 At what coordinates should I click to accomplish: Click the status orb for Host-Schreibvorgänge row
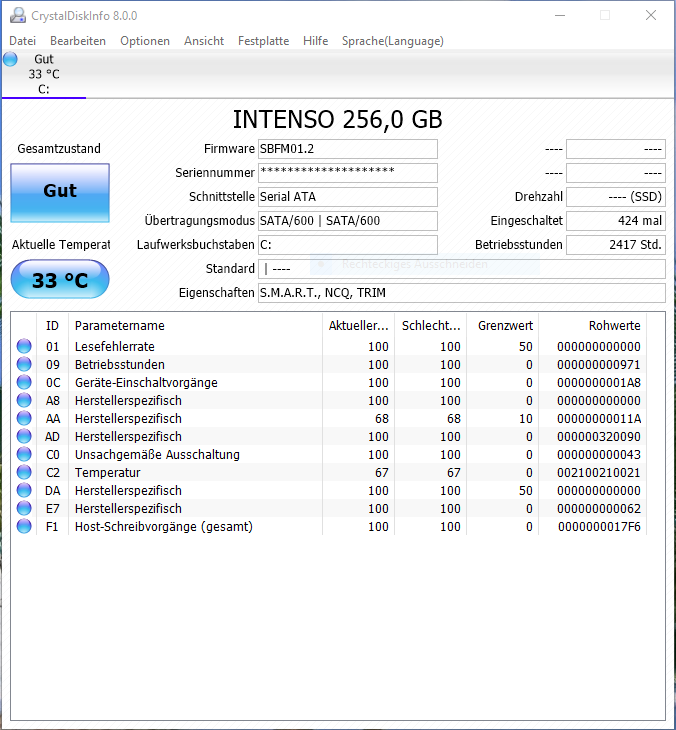point(24,526)
